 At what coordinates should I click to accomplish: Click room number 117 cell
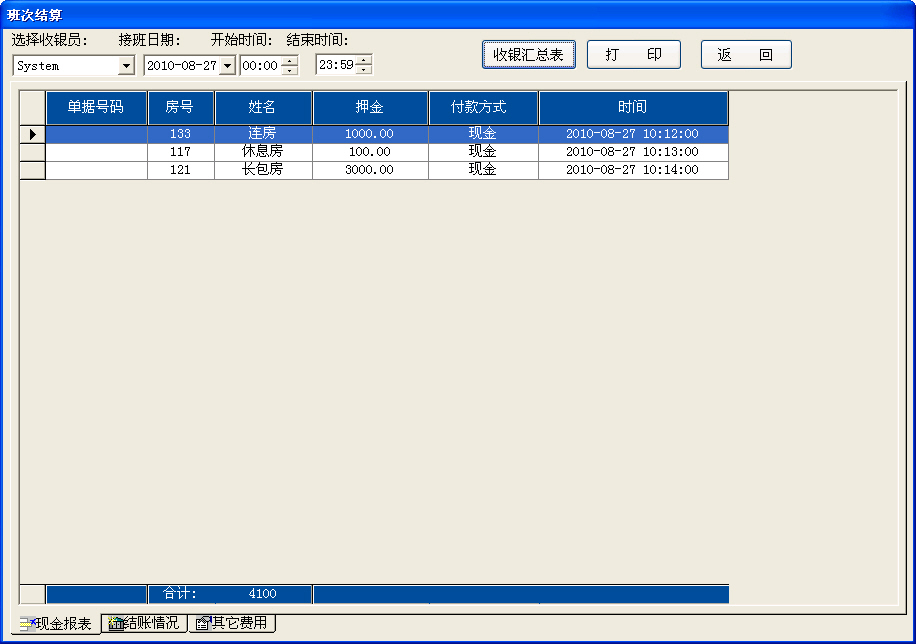(181, 152)
